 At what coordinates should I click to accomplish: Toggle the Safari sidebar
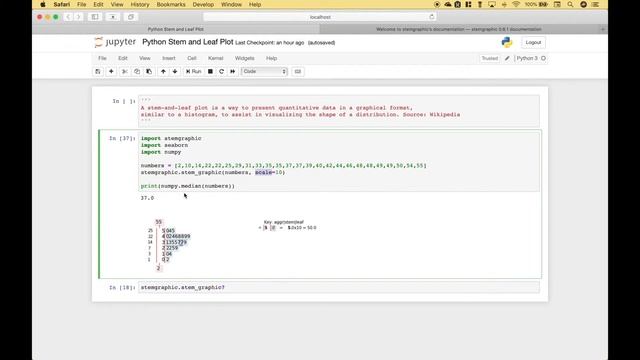click(x=95, y=17)
